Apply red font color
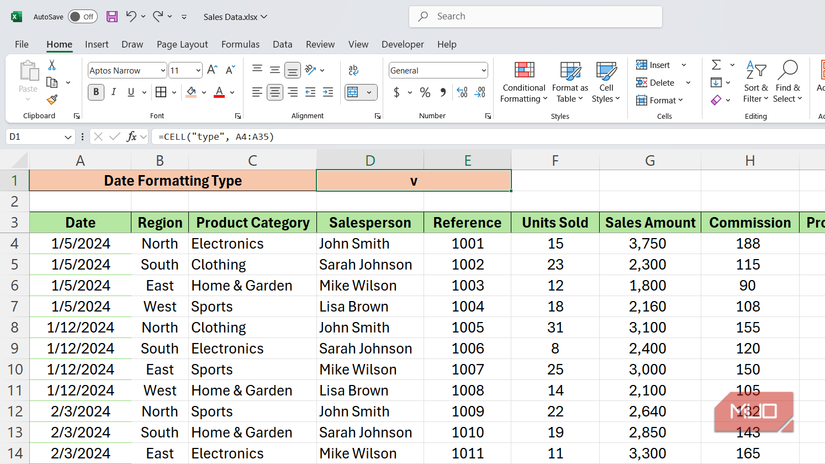Image resolution: width=825 pixels, height=464 pixels. coord(219,93)
